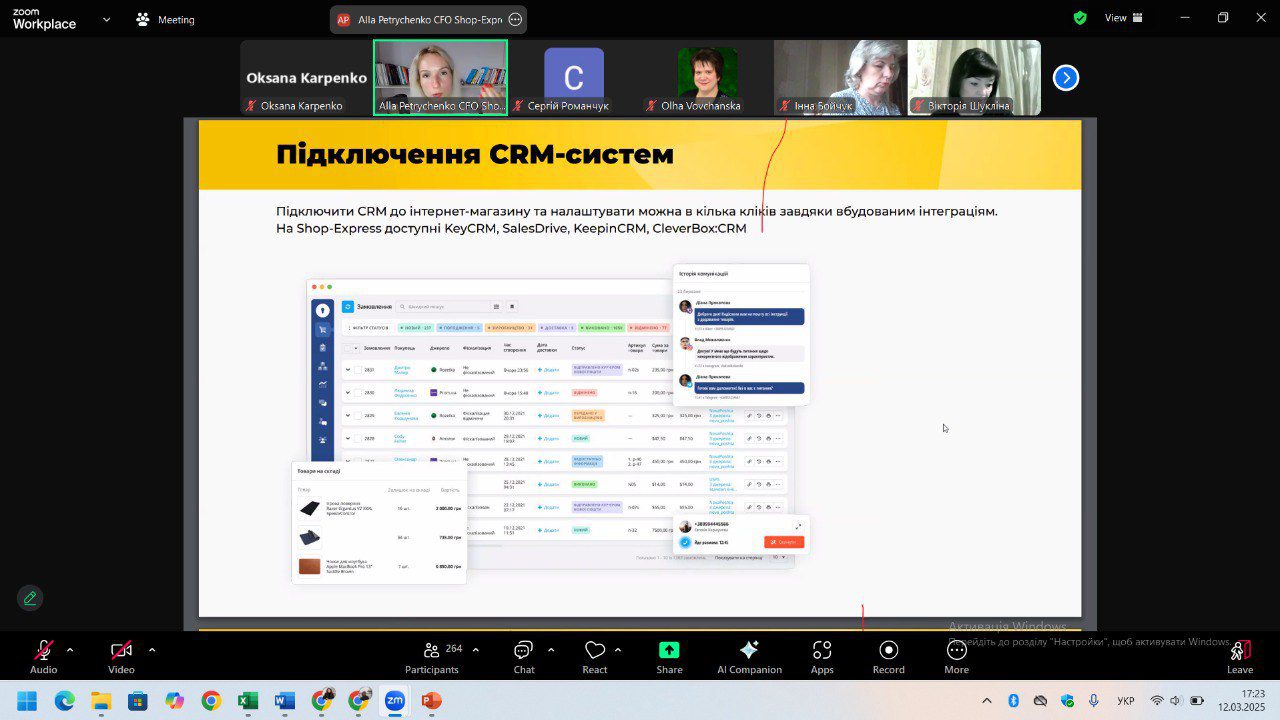Open the Participants list
The height and width of the screenshot is (720, 1280).
tap(432, 656)
